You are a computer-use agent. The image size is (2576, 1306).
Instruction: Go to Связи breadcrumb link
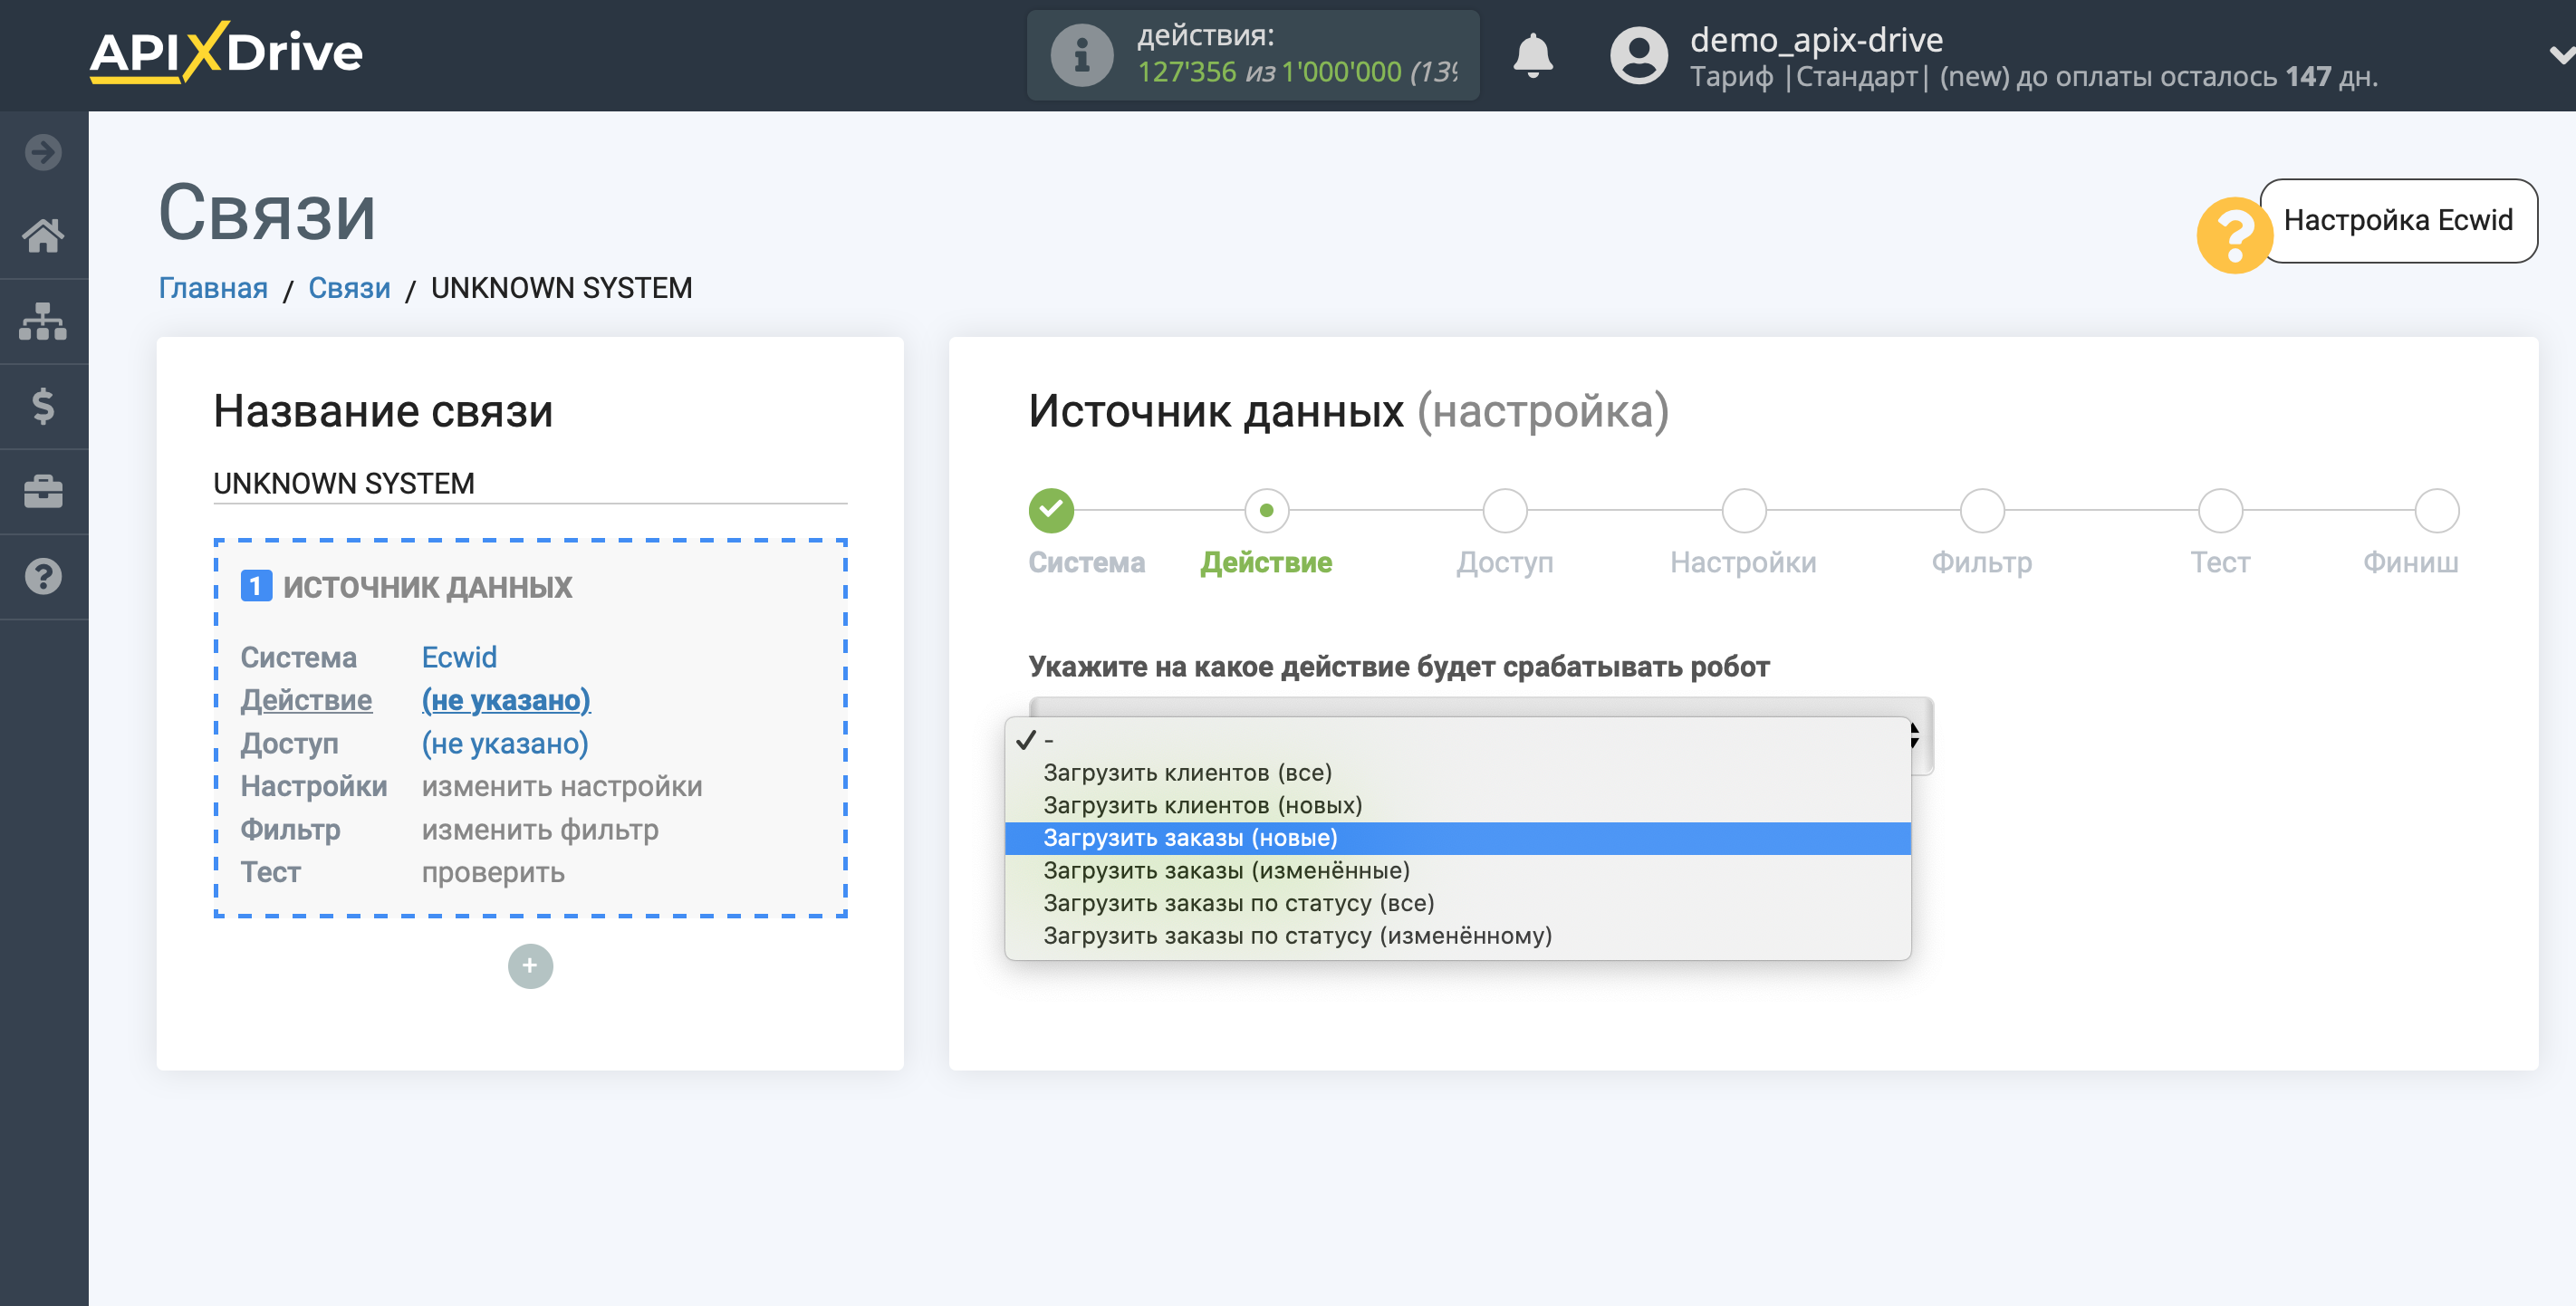click(x=349, y=288)
